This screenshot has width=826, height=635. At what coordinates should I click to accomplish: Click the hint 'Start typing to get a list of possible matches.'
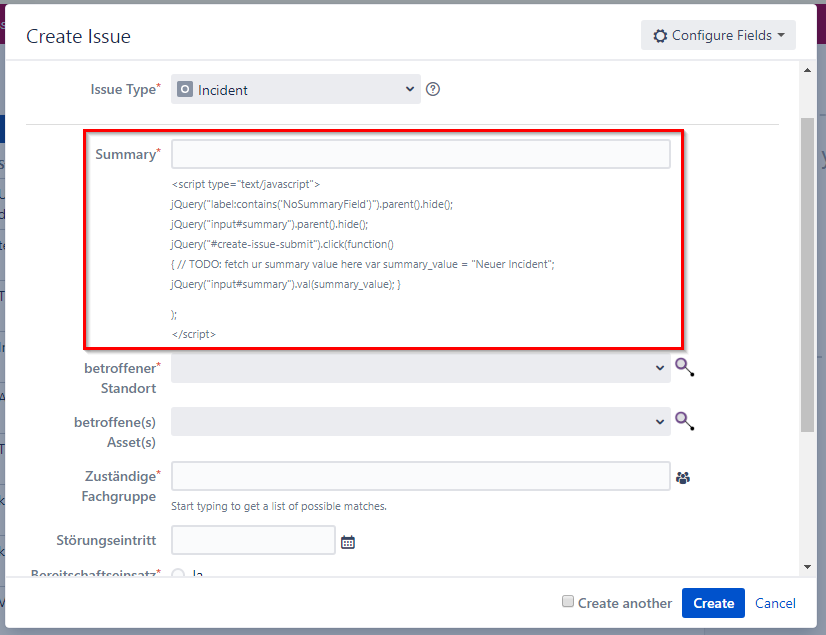point(279,506)
